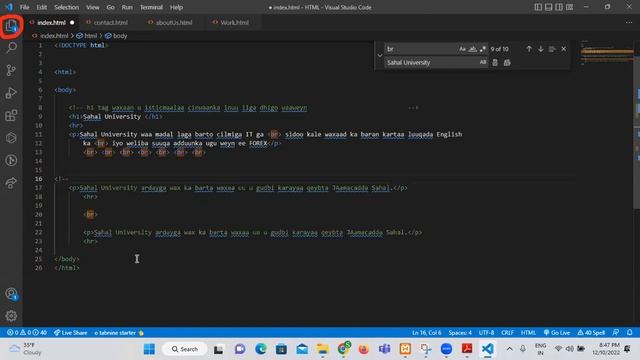Open Windows Start menu

coord(149,349)
